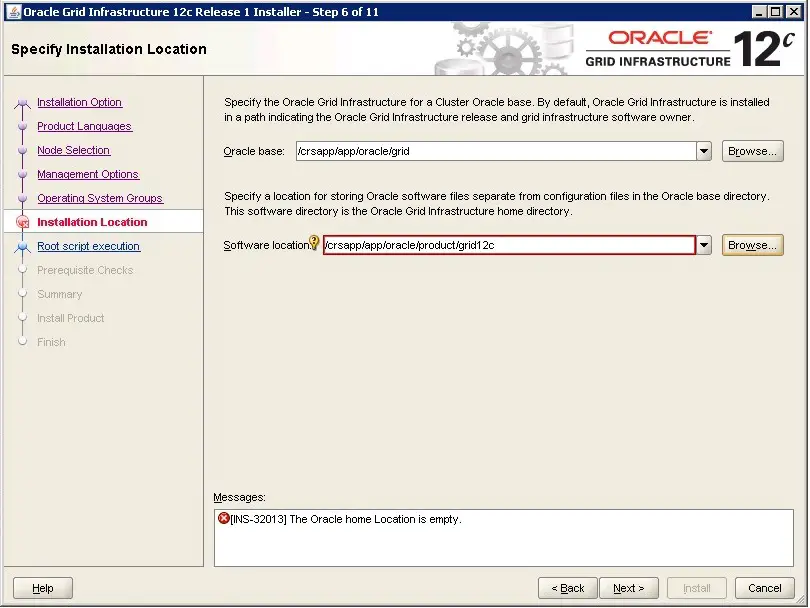Open the Software location dropdown arrow
Viewport: 810px width, 608px height.
point(704,245)
